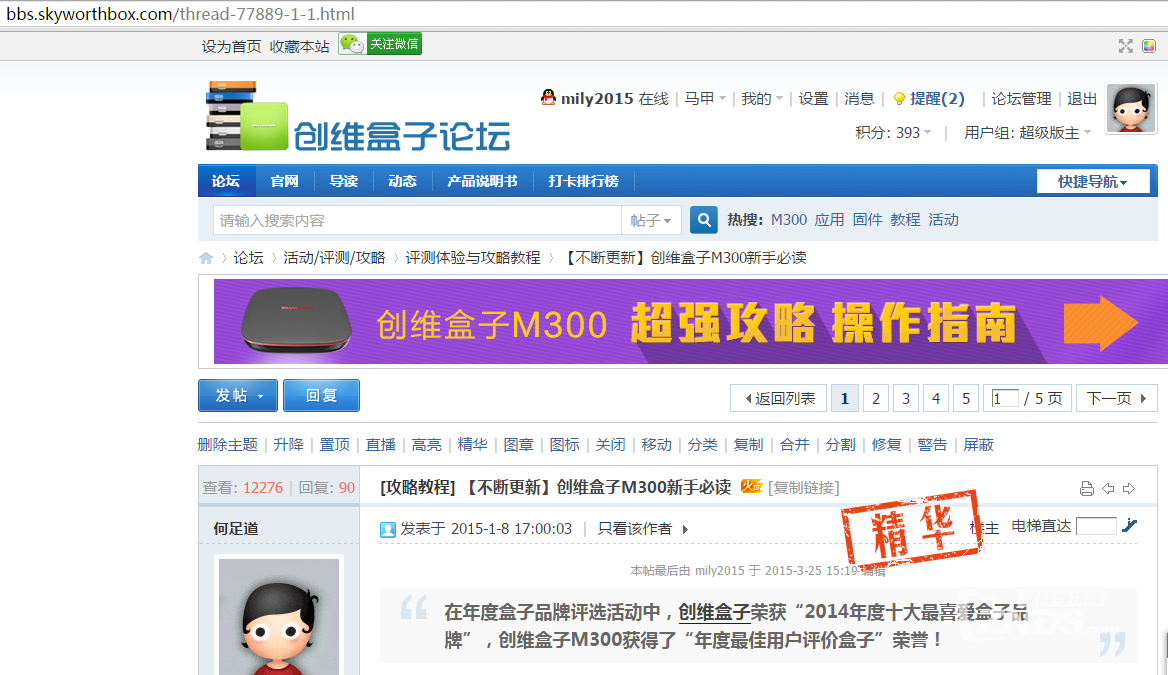This screenshot has width=1168, height=675.
Task: Click the fullscreen expand icon in top bar
Action: click(x=1126, y=46)
